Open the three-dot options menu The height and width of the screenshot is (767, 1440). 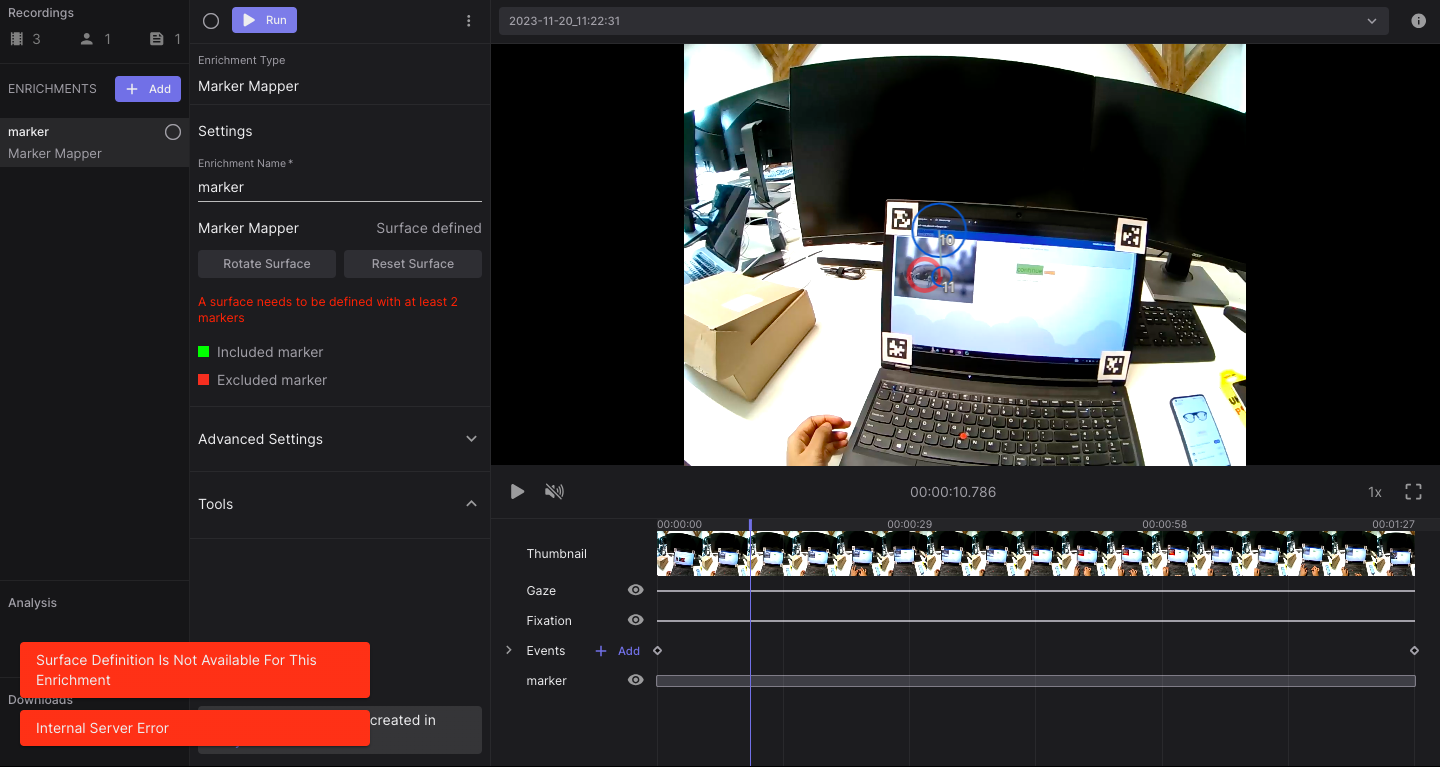[x=469, y=21]
